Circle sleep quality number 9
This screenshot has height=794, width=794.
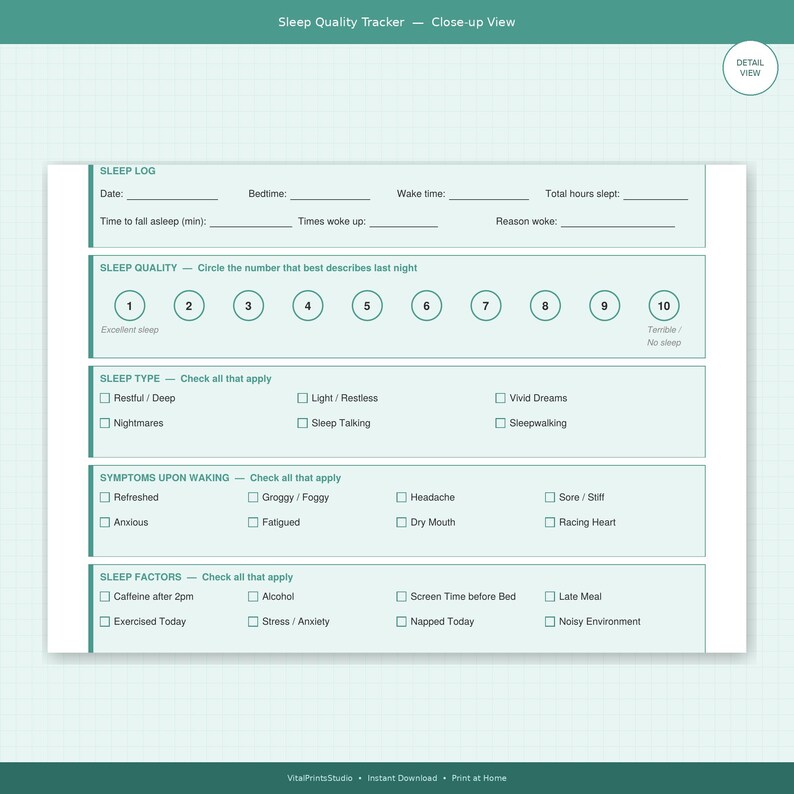pos(605,306)
